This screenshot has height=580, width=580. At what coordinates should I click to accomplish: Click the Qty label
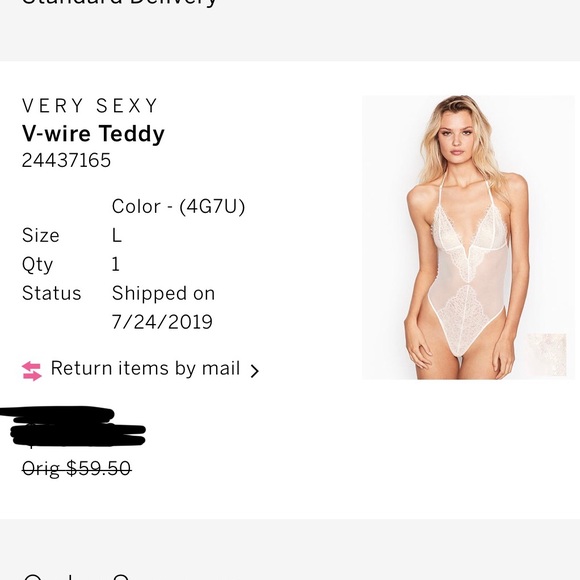[x=37, y=265]
